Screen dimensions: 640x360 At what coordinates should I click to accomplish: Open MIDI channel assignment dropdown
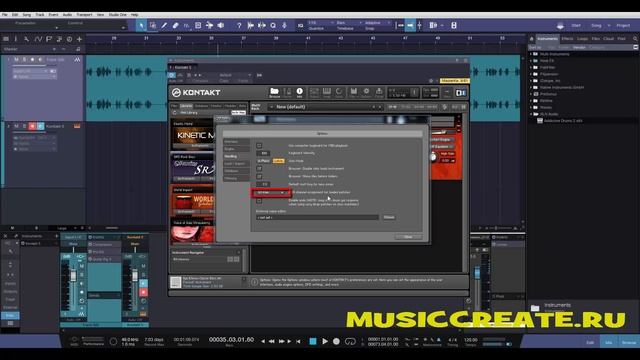pos(271,192)
